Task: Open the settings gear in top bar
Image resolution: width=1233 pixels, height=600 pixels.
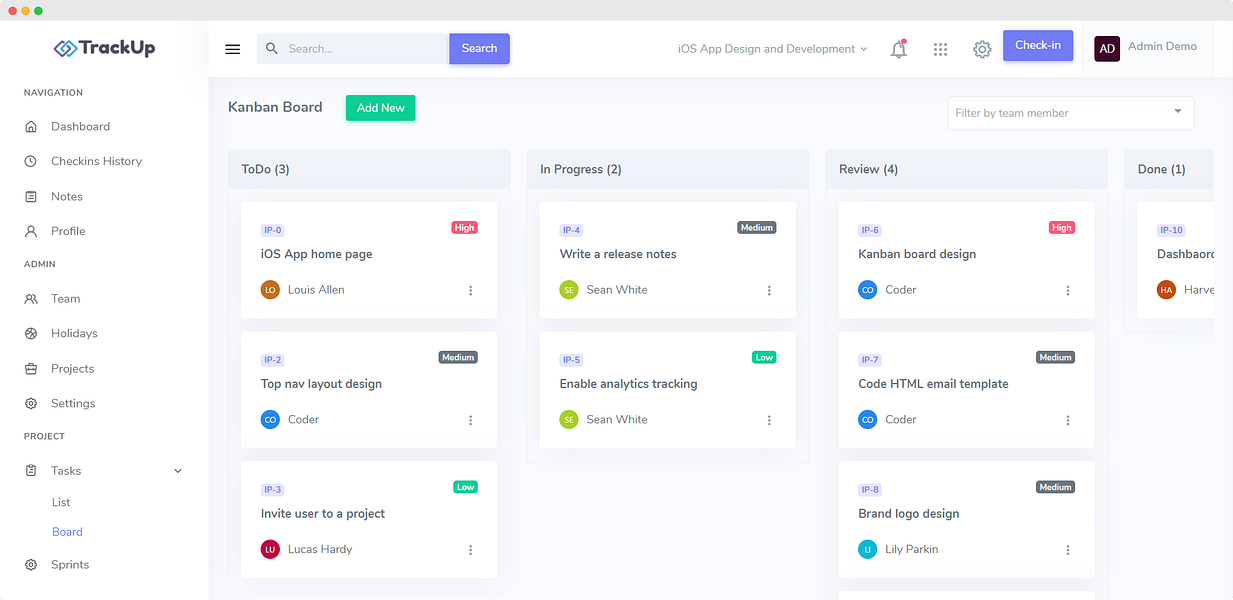Action: point(982,49)
